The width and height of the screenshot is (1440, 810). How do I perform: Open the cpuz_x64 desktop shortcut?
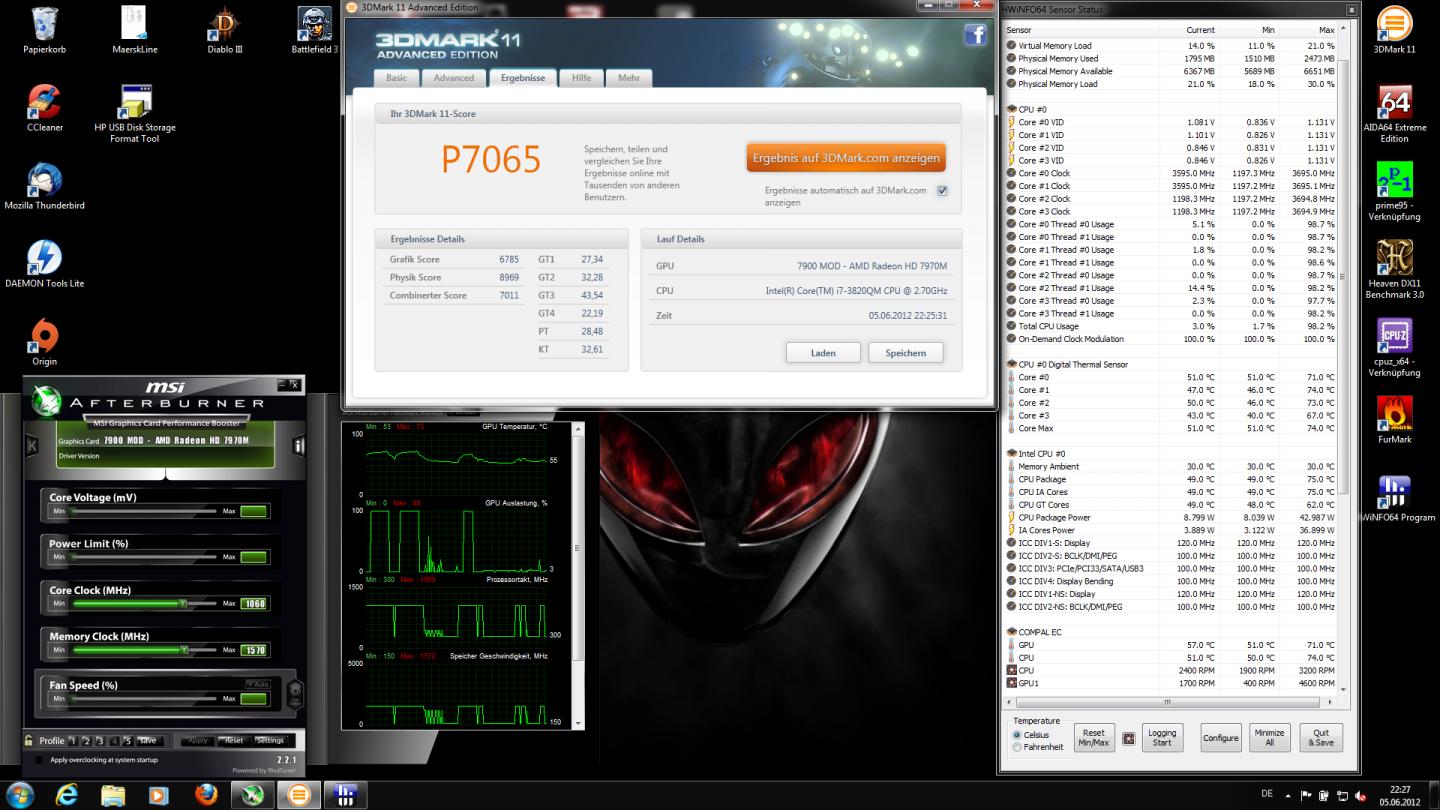[1394, 347]
